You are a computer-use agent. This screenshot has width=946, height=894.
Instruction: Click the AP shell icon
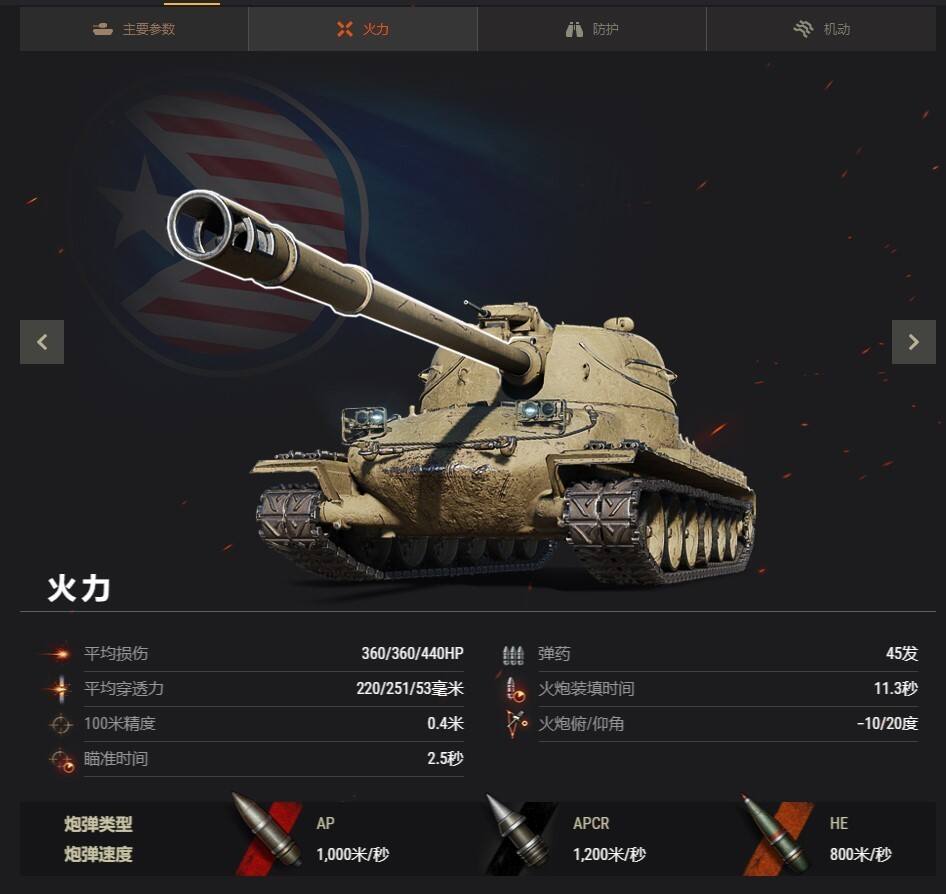268,835
